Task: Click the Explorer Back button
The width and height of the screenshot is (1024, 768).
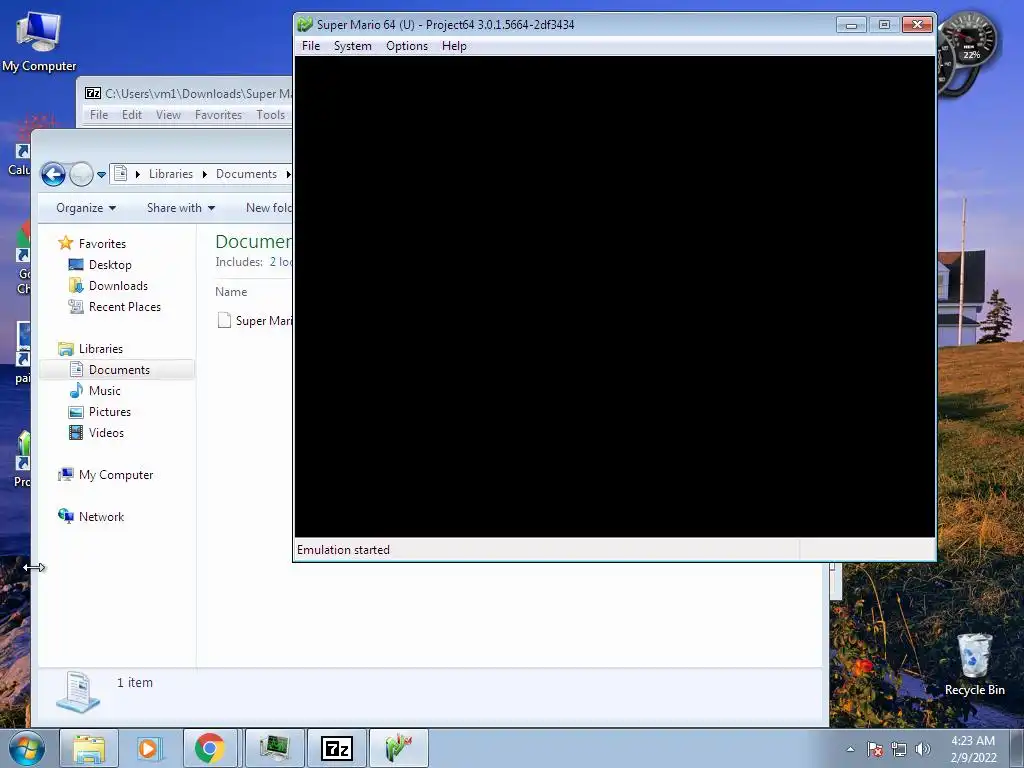Action: point(53,174)
